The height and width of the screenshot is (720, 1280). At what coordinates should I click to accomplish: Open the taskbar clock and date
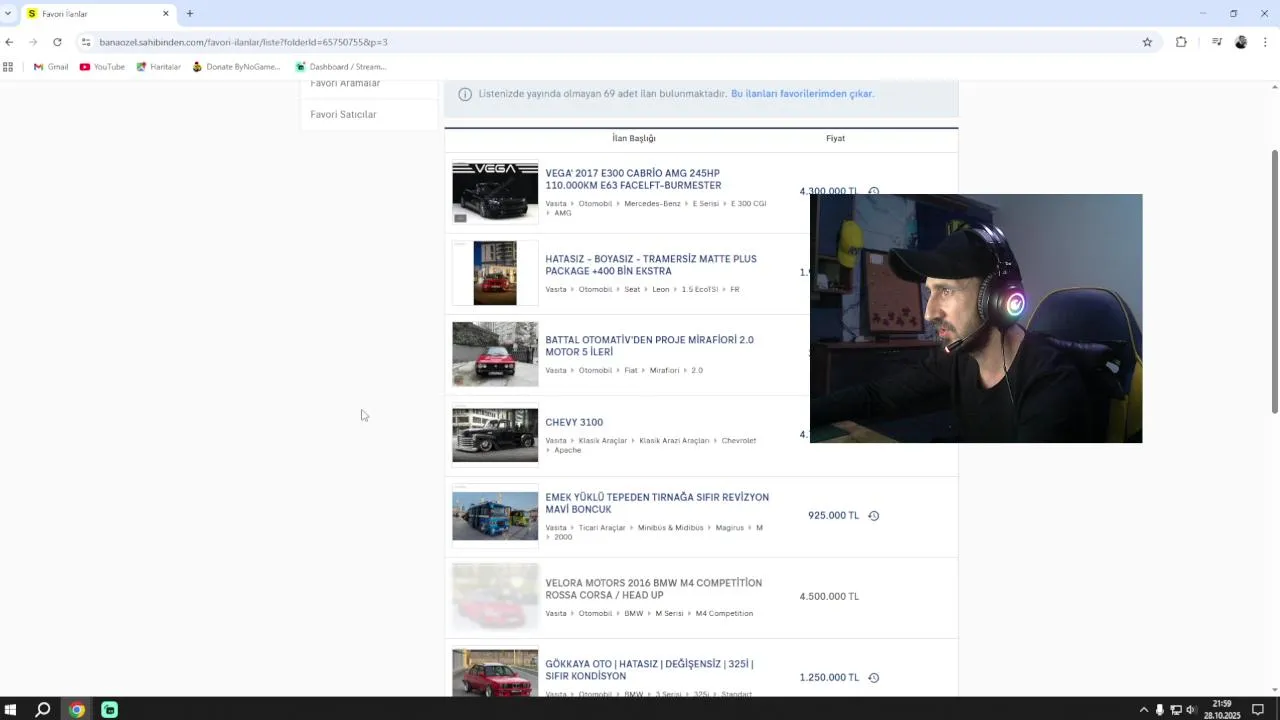(x=1221, y=710)
